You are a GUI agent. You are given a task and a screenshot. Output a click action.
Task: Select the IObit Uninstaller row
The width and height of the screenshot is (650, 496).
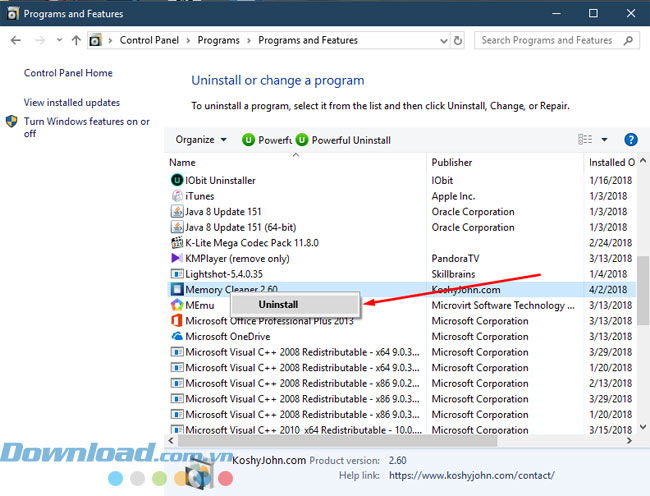(401, 180)
